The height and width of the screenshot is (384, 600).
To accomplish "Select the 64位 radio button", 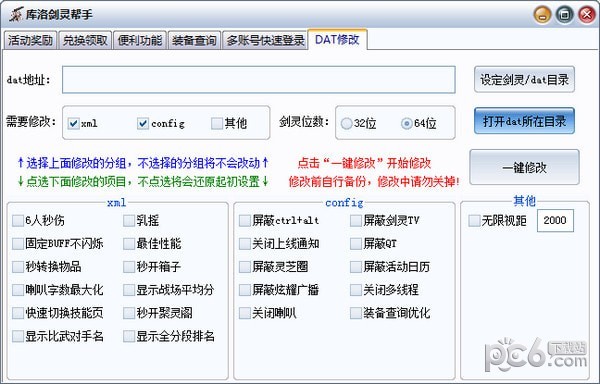I will coord(406,124).
